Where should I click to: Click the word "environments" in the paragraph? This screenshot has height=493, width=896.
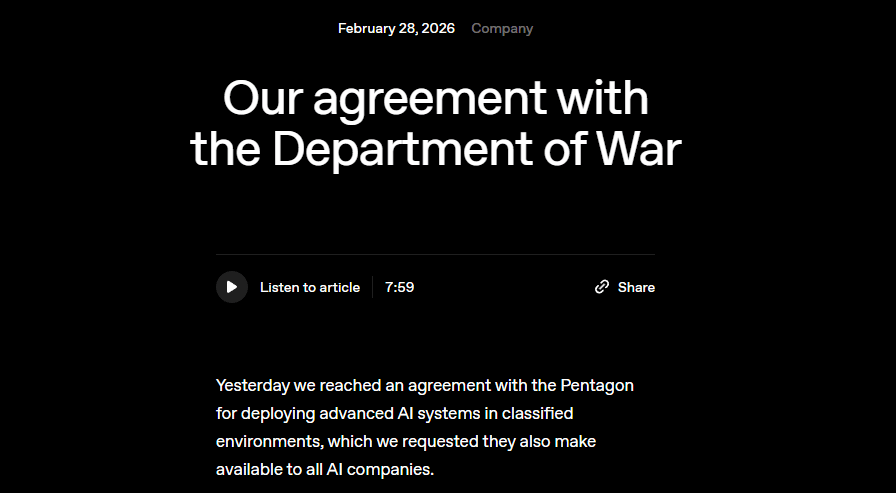coord(263,441)
